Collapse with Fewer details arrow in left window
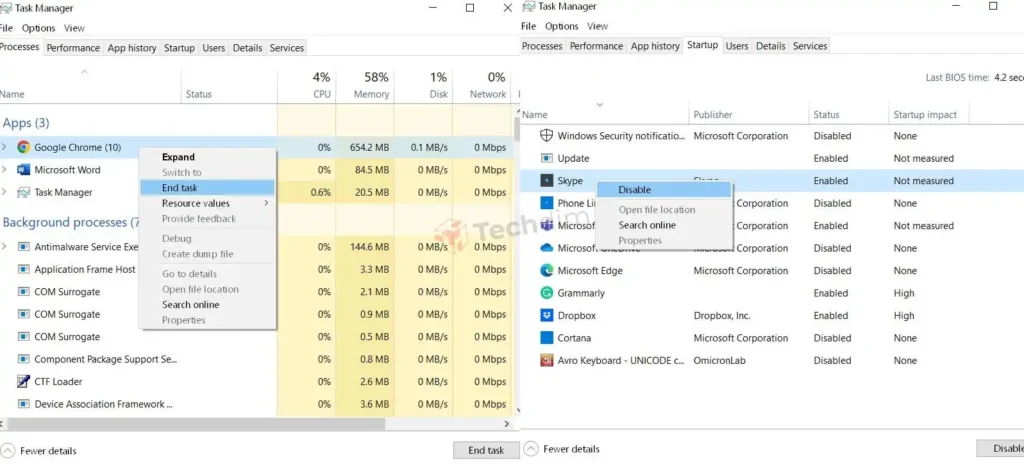Screen dimensions: 1024x464 tap(8, 450)
